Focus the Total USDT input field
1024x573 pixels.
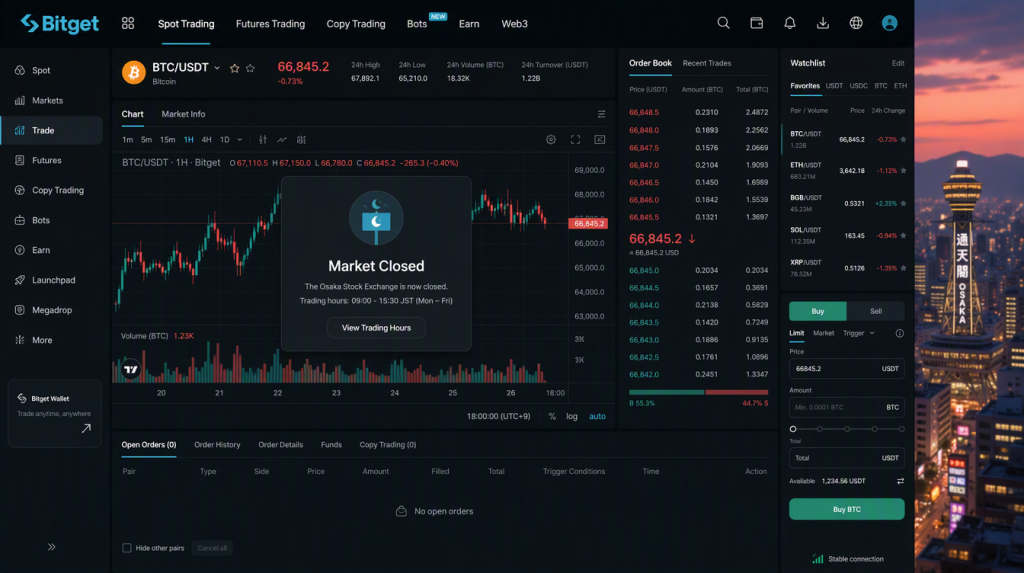[x=846, y=458]
